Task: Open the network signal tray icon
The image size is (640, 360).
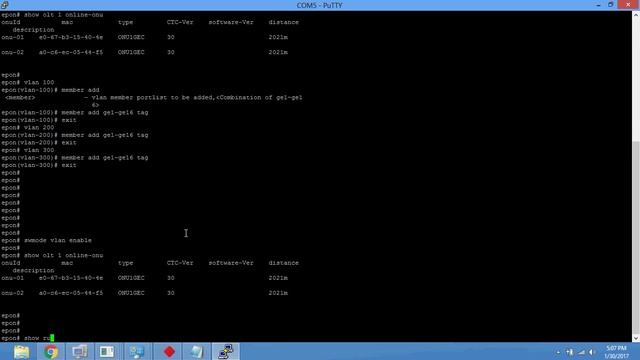Action: (581, 352)
